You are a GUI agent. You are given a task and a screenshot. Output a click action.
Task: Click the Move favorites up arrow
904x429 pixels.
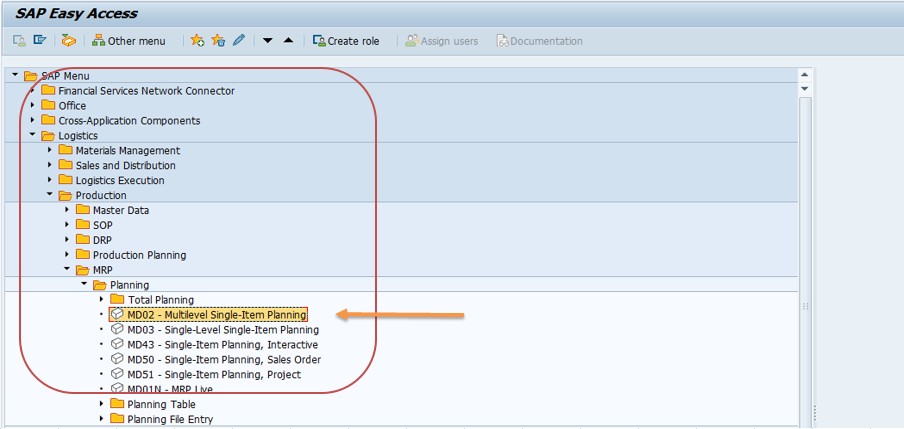[x=289, y=40]
